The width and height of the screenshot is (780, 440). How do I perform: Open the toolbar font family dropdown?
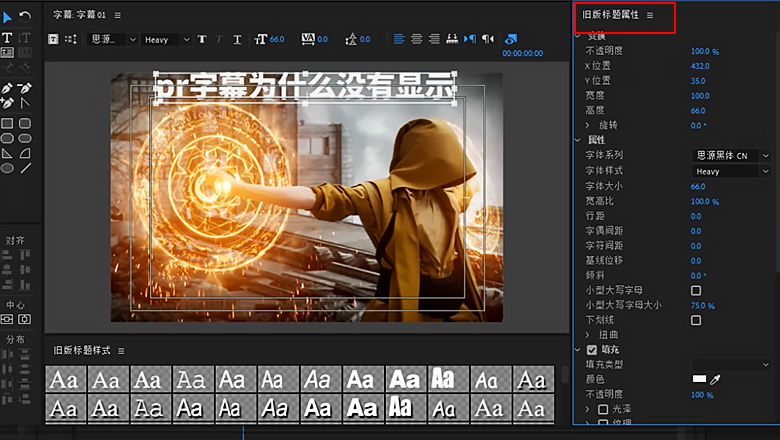(112, 39)
